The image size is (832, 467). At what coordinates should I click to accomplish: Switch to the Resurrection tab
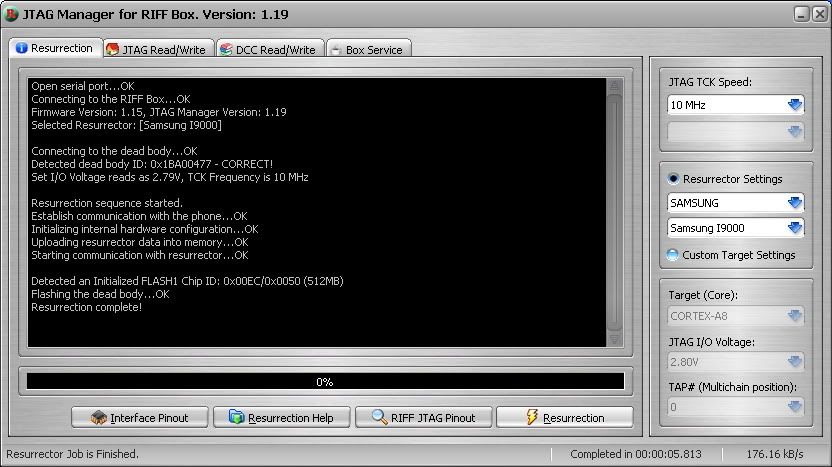tap(55, 48)
